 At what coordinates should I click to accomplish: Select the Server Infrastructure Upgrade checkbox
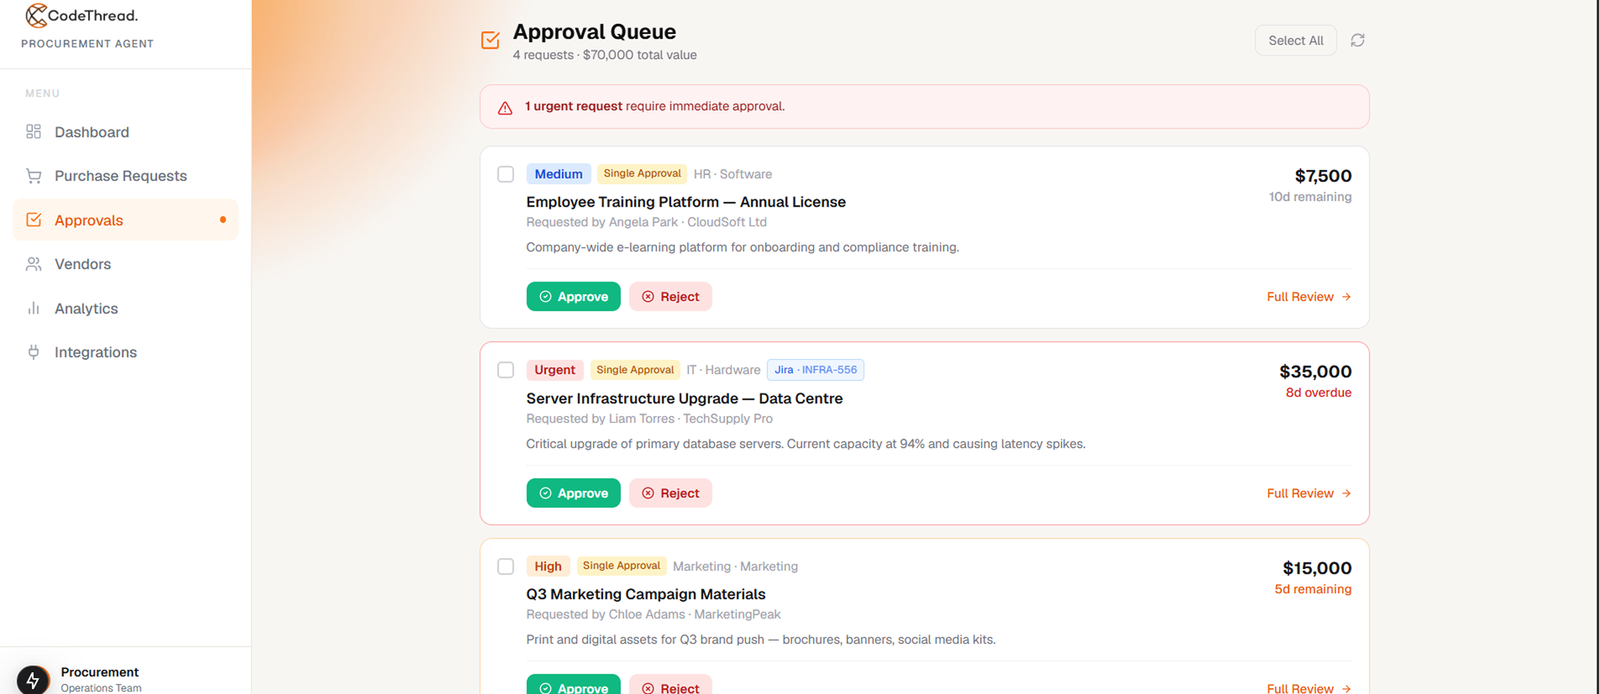(506, 370)
